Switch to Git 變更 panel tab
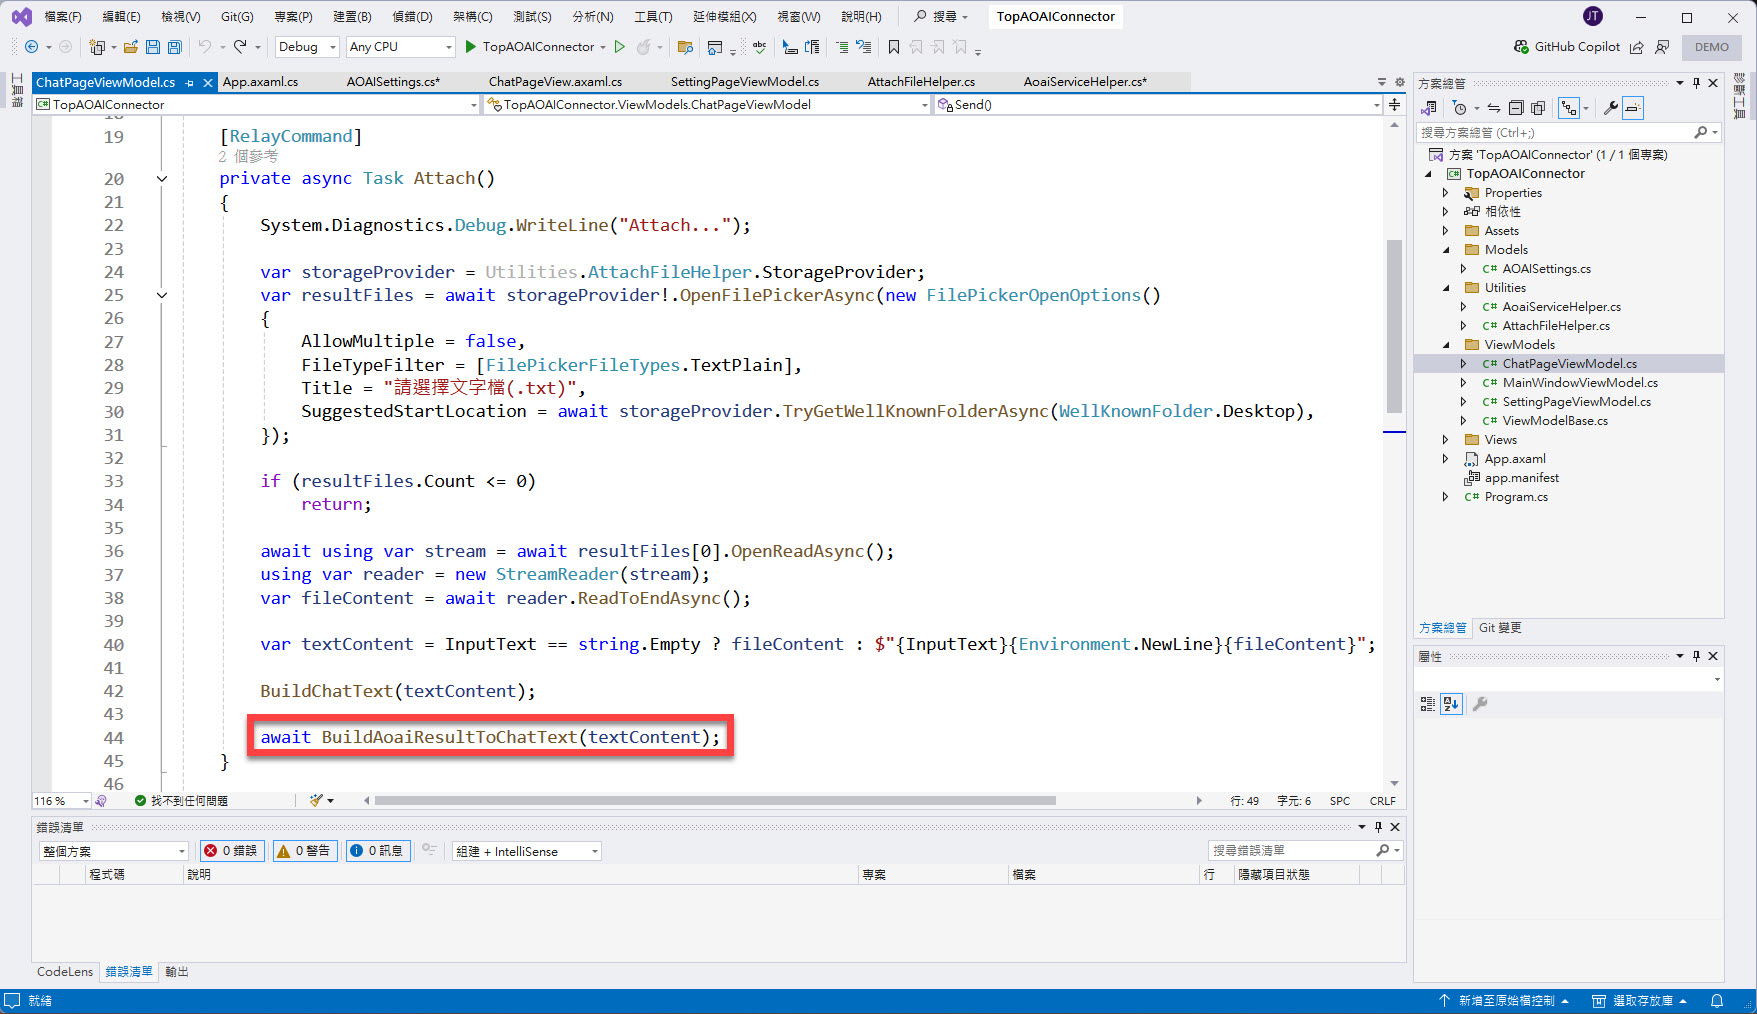The image size is (1757, 1014). click(1500, 628)
